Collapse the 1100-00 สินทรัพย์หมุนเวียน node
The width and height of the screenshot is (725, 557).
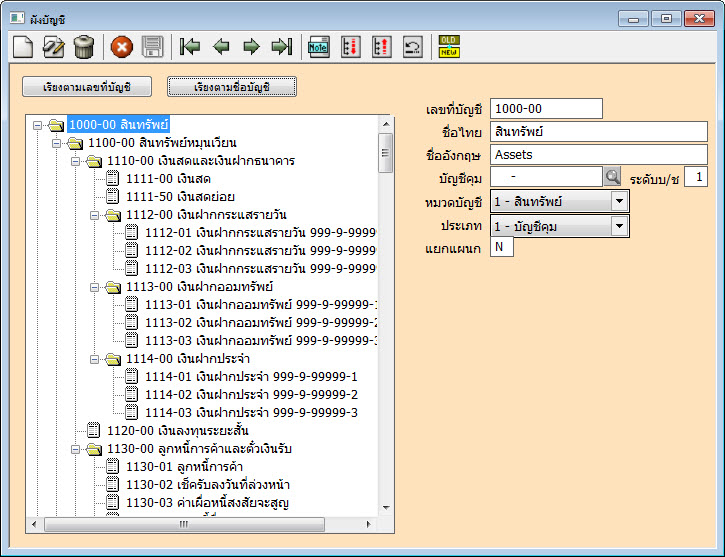(x=56, y=143)
